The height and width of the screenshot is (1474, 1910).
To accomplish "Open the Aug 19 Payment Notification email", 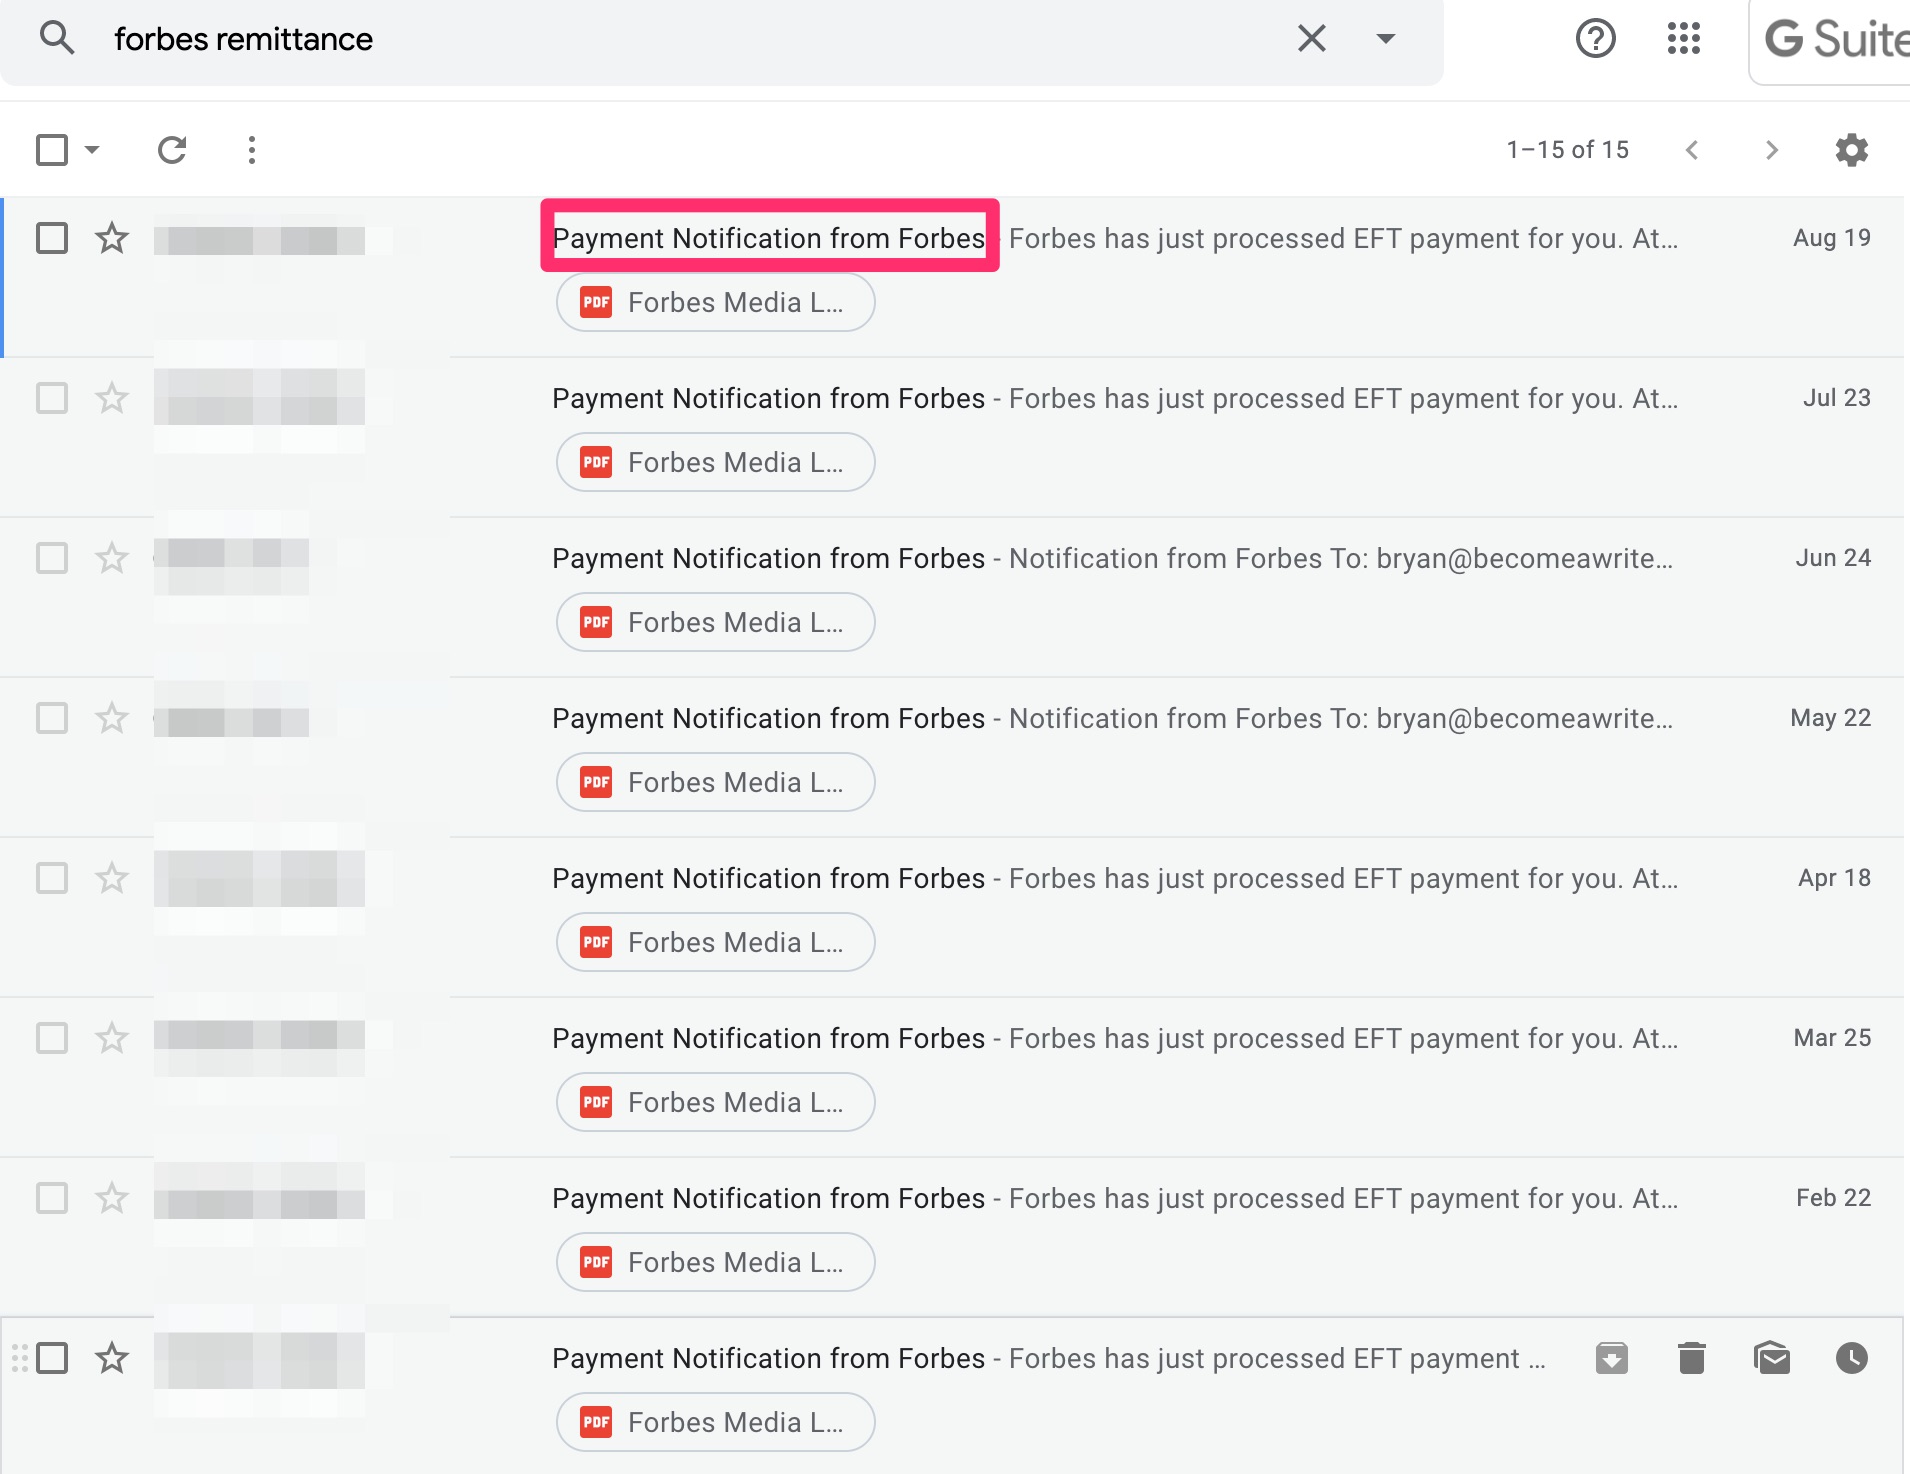I will (768, 238).
